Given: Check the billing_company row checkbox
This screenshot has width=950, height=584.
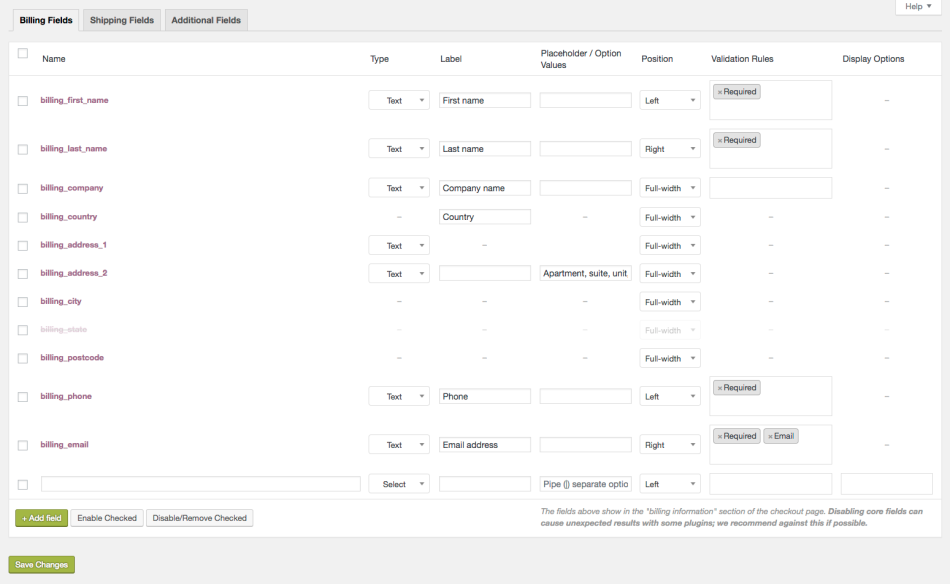Looking at the screenshot, I should [22, 187].
